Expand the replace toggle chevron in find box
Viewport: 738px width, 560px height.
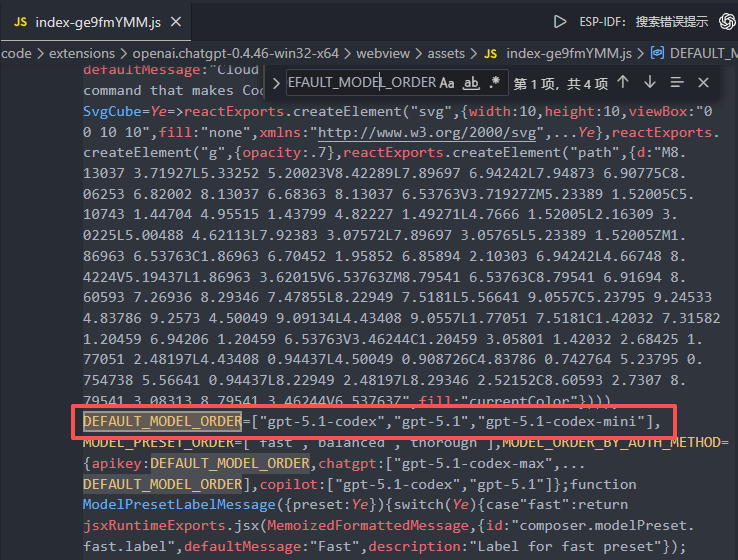tap(272, 82)
